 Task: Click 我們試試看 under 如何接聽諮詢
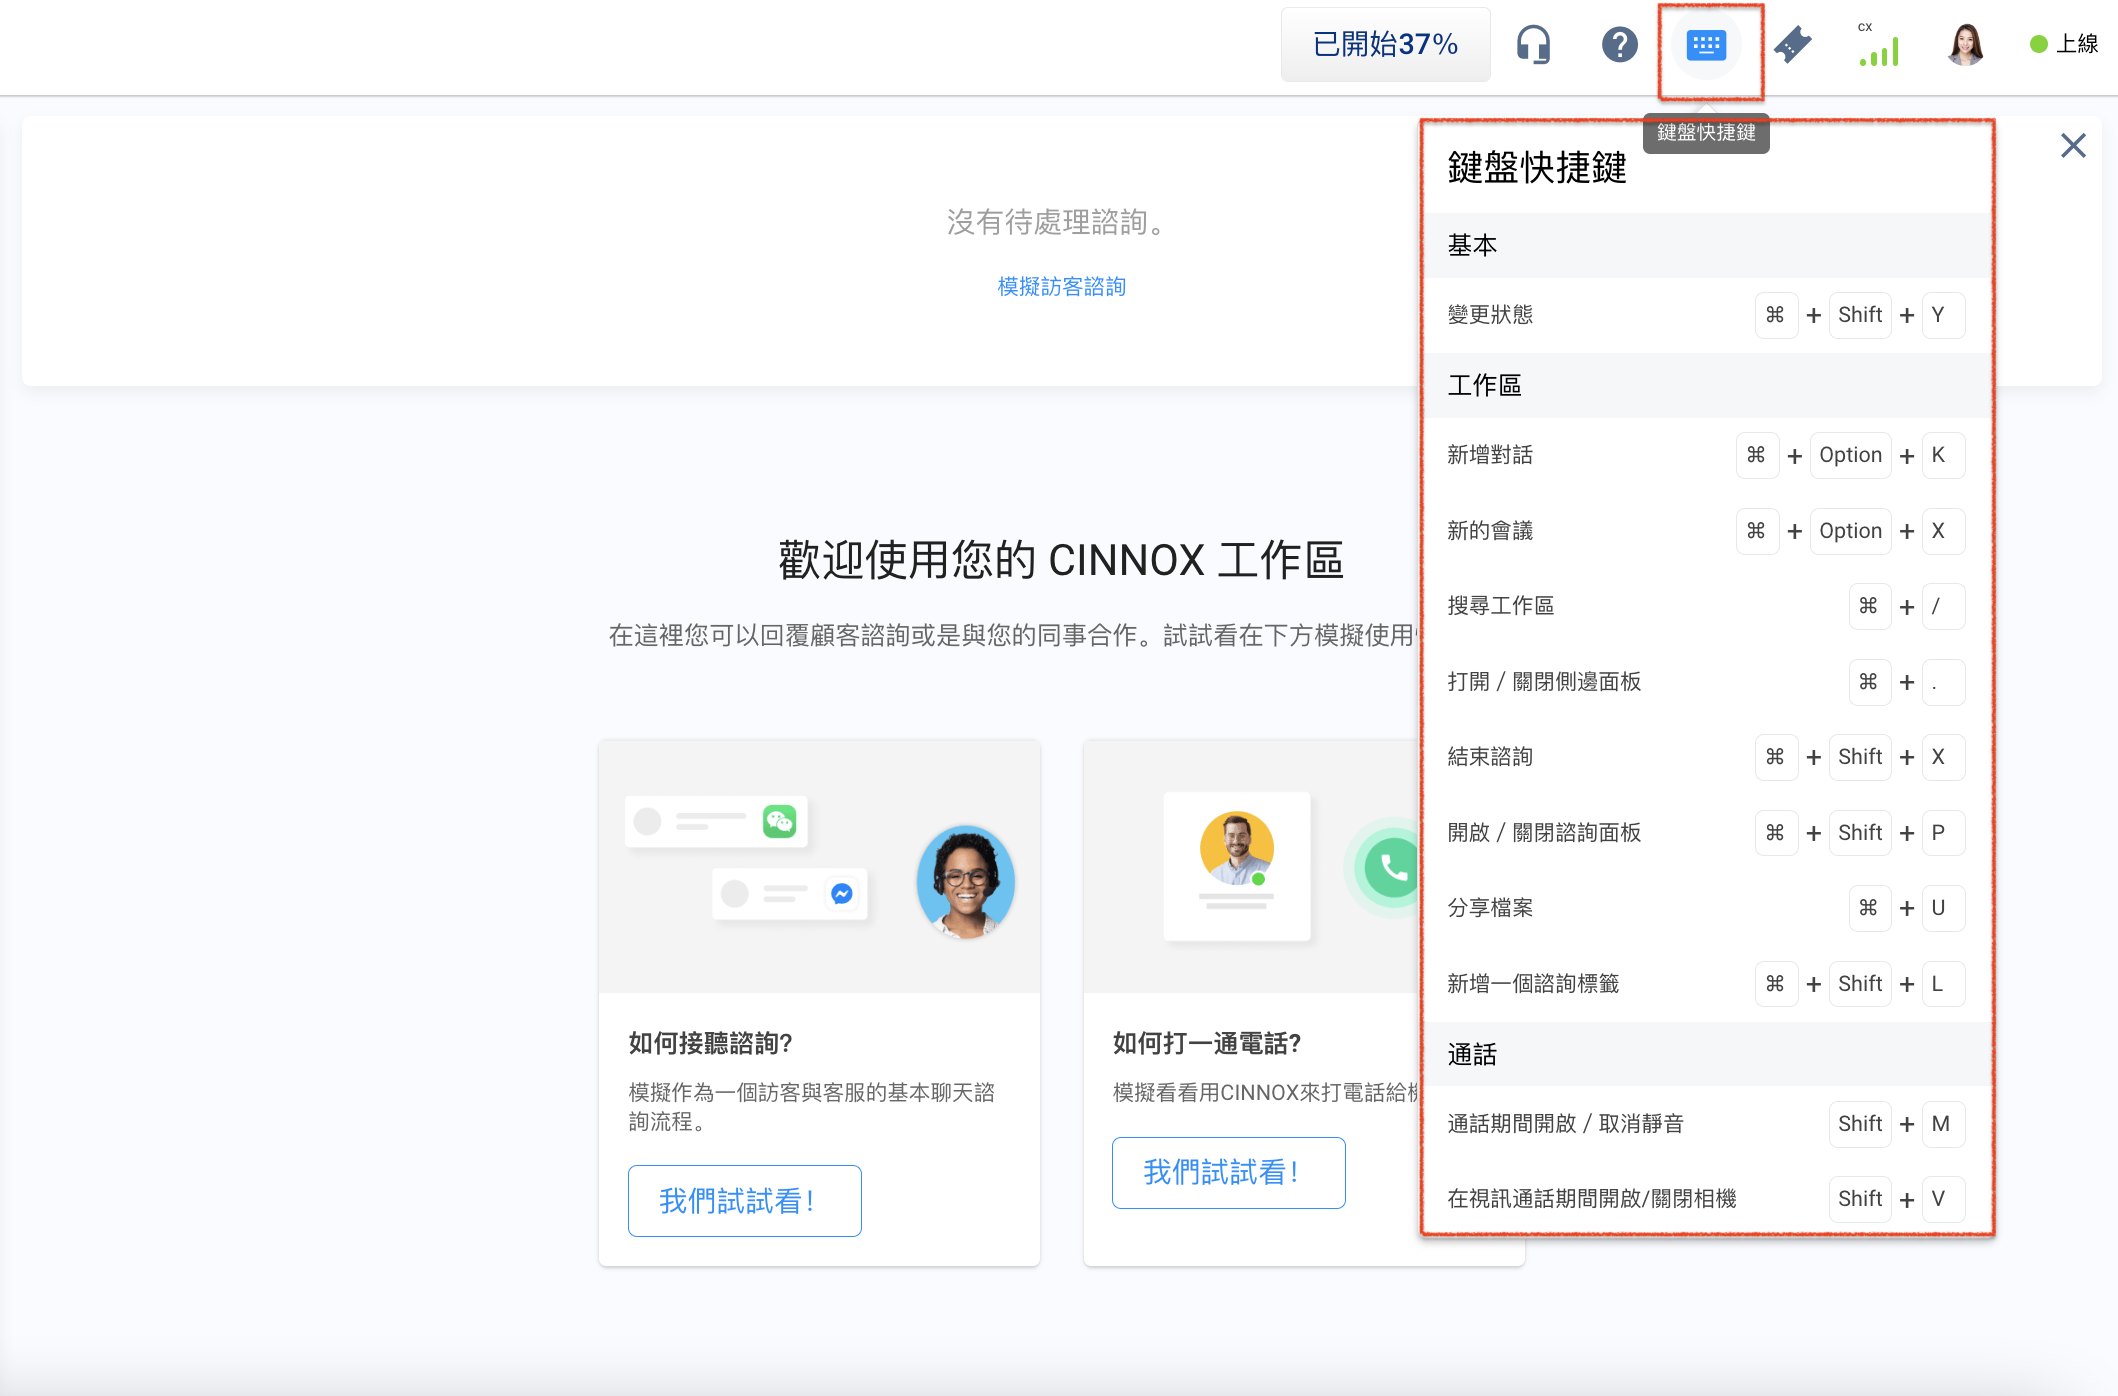[x=744, y=1200]
